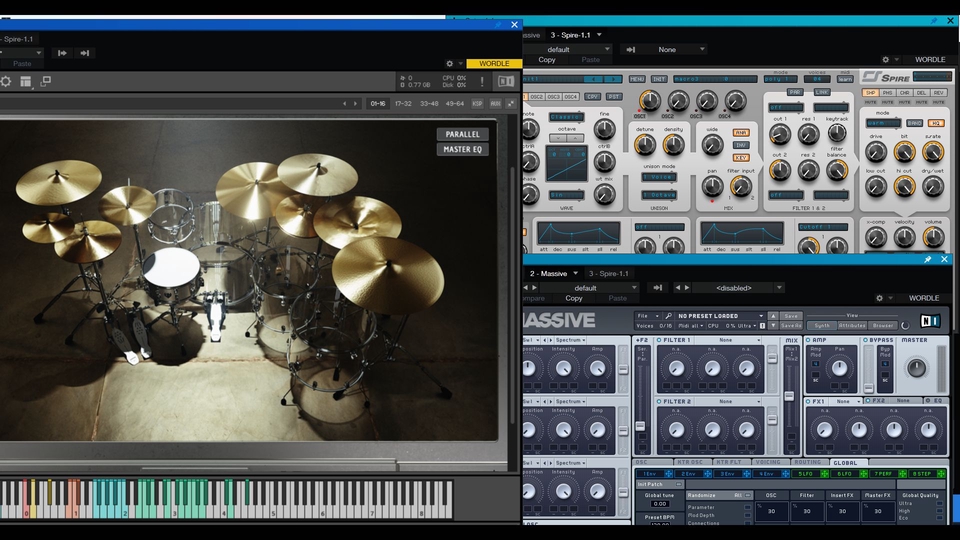This screenshot has width=960, height=540.
Task: Click Kontakt next multi page arrow
Action: click(355, 103)
